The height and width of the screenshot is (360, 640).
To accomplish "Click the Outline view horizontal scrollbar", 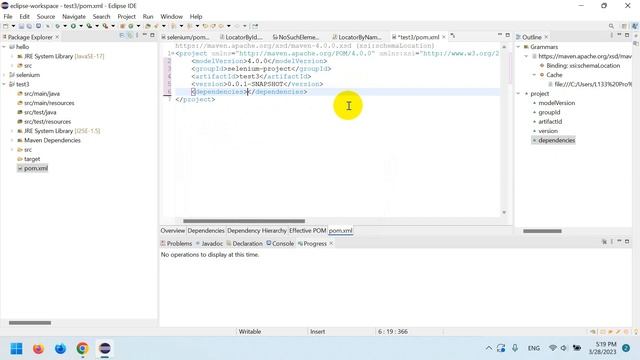I will 542,231.
